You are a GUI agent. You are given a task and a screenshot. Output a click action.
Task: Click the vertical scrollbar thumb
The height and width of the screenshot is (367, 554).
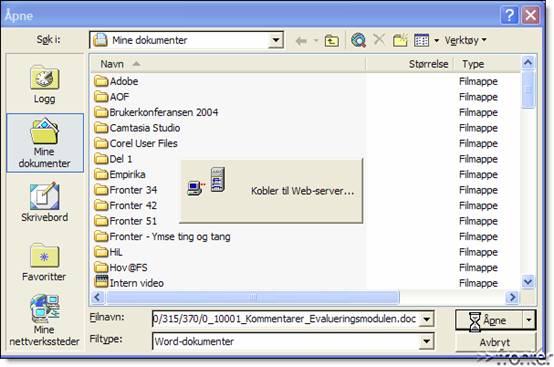(528, 90)
